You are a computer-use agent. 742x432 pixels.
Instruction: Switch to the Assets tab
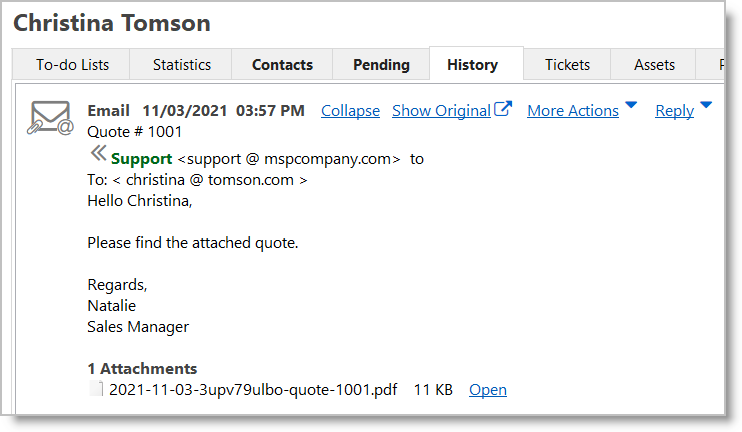pos(654,65)
